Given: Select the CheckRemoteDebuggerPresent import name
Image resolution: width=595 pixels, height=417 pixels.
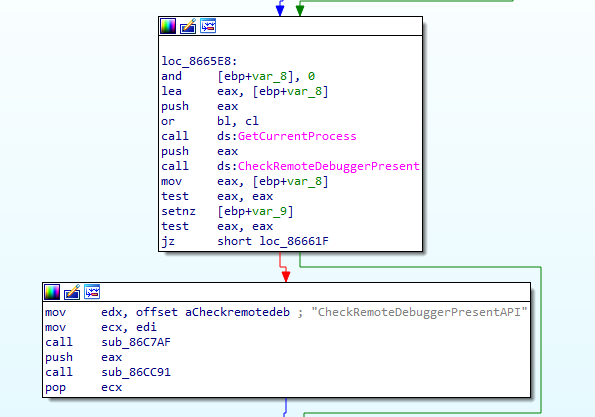Looking at the screenshot, I should (x=329, y=166).
